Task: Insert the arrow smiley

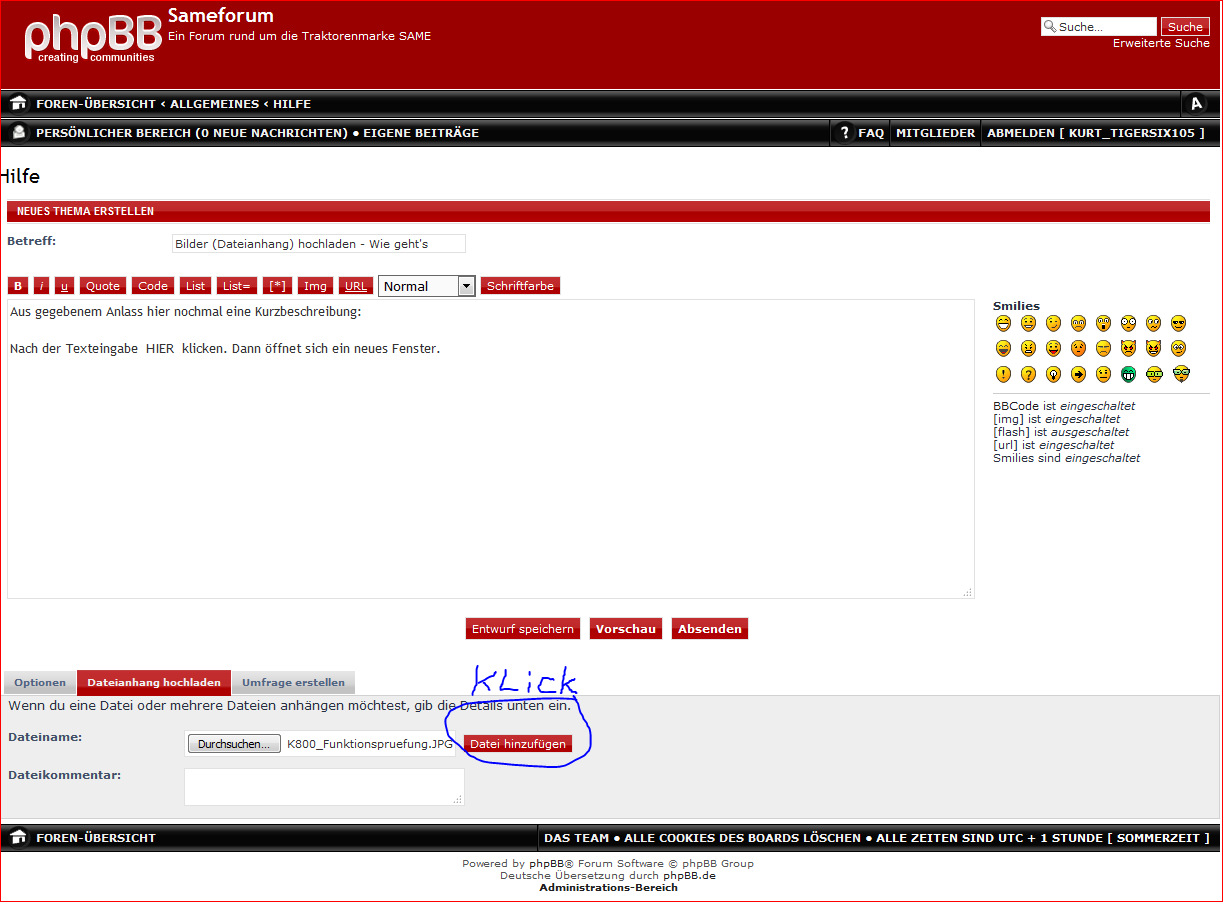Action: [1078, 374]
